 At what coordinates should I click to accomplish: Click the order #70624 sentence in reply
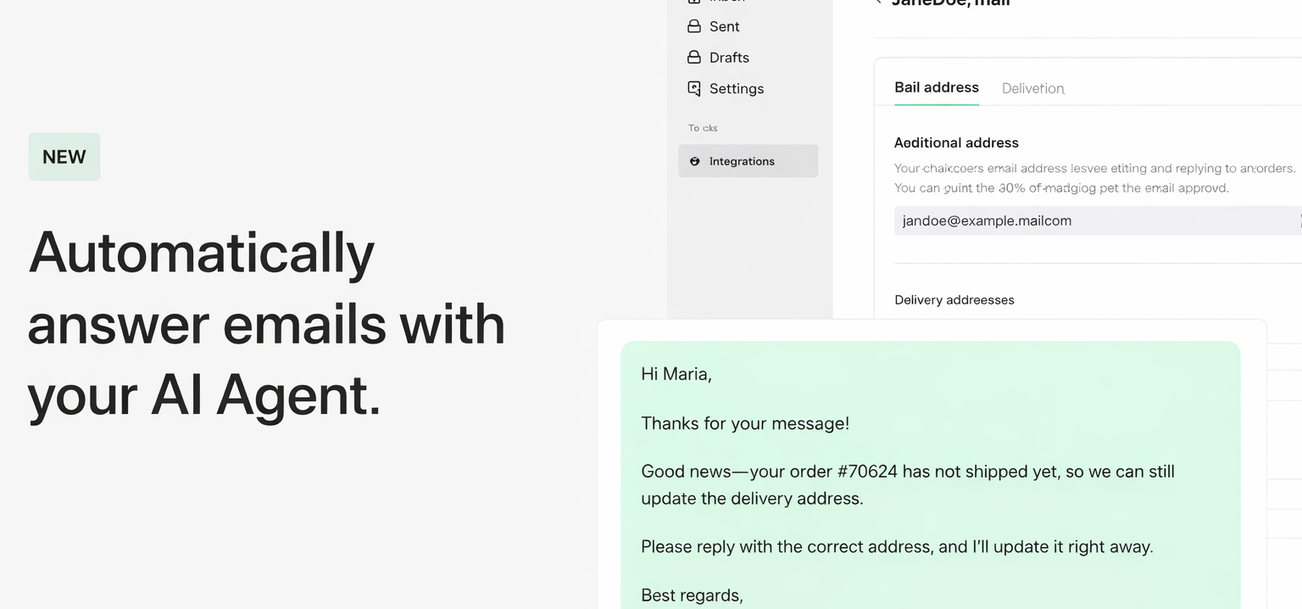point(907,484)
